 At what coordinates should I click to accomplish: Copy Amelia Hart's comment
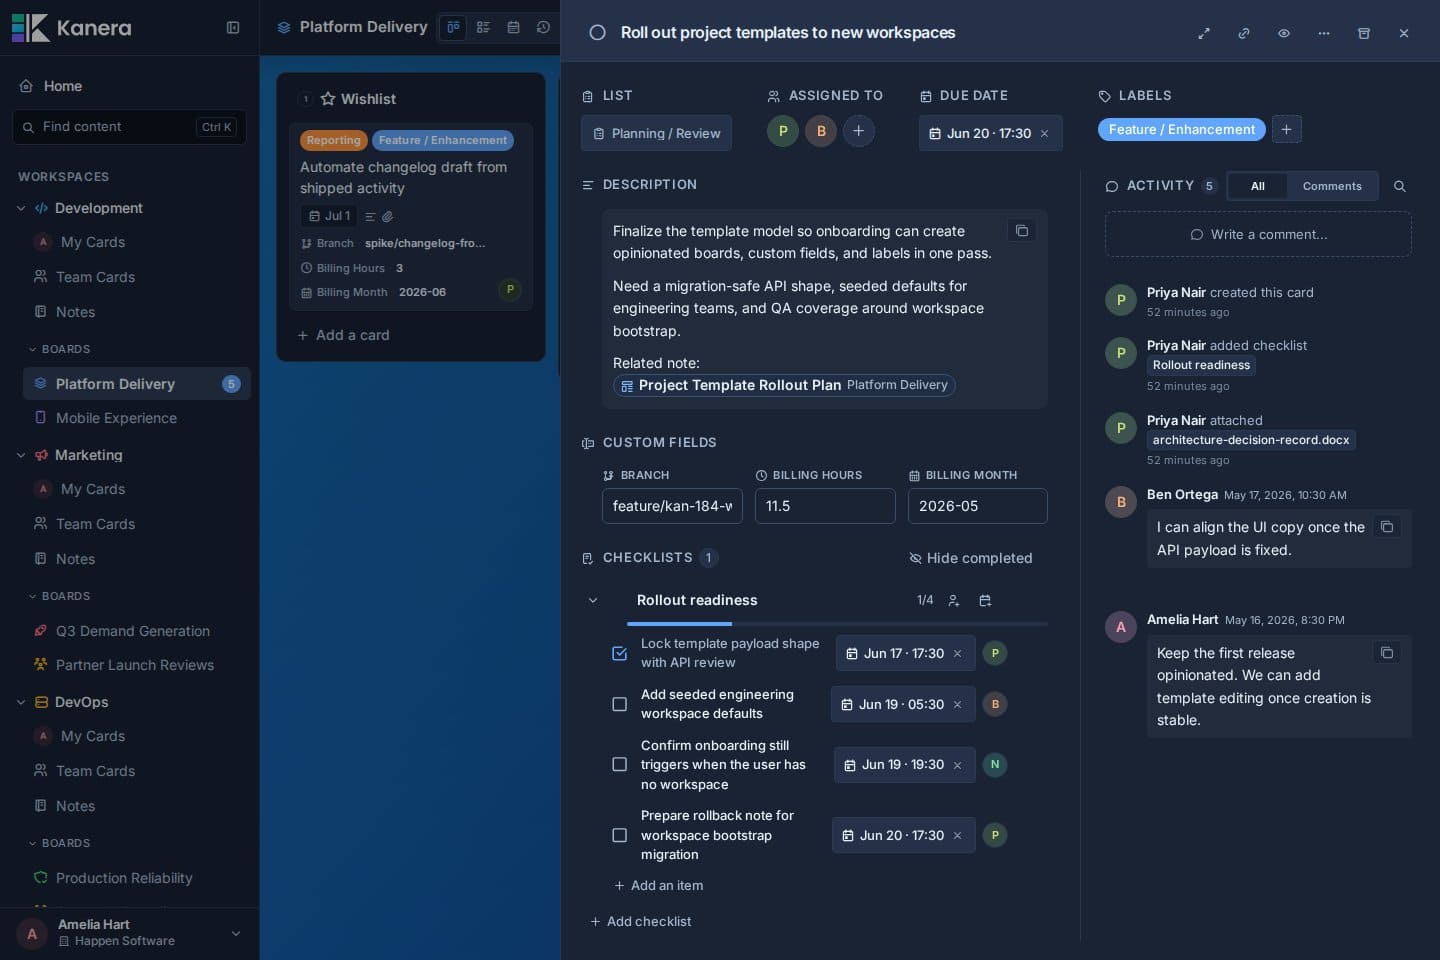[x=1387, y=653]
